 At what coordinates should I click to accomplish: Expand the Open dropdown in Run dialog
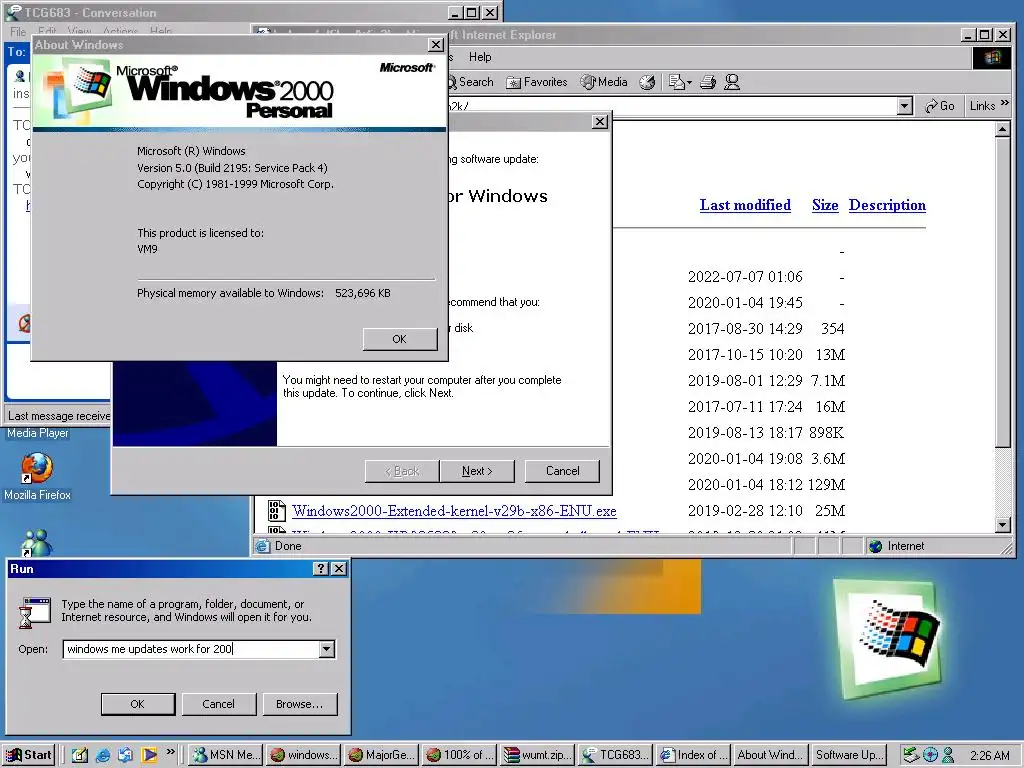[x=327, y=649]
